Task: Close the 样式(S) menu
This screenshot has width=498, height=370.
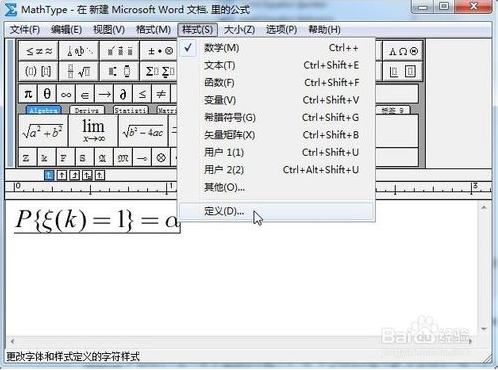Action: tap(198, 30)
